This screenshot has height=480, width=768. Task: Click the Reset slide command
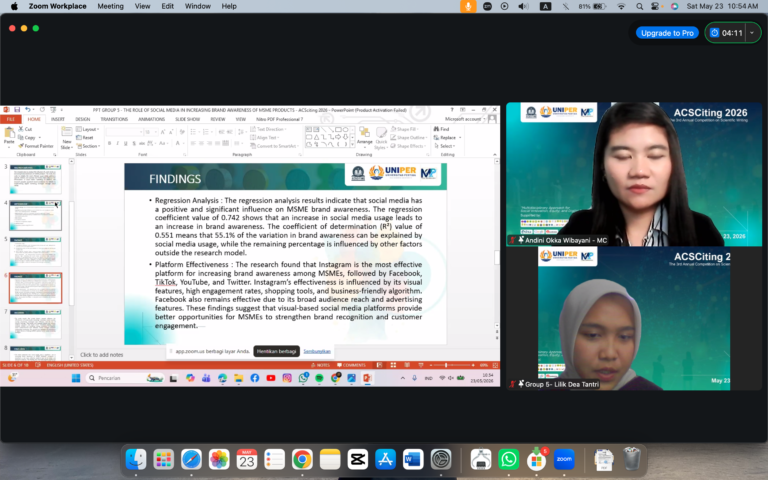point(85,138)
